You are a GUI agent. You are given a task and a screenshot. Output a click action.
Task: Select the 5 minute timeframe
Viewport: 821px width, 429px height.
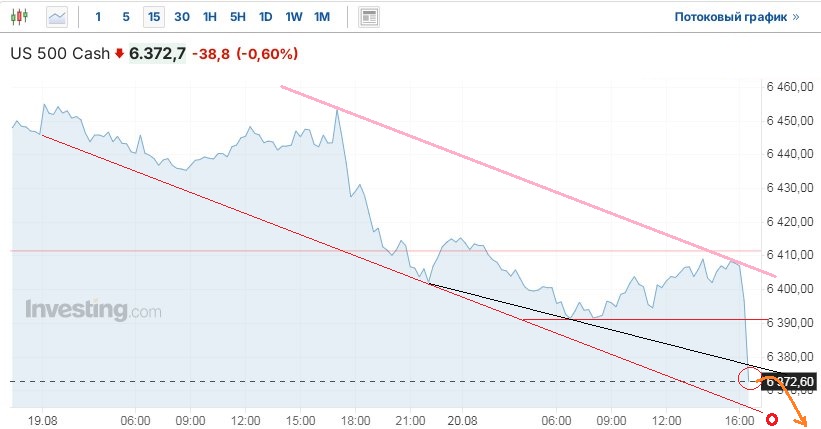click(x=125, y=17)
